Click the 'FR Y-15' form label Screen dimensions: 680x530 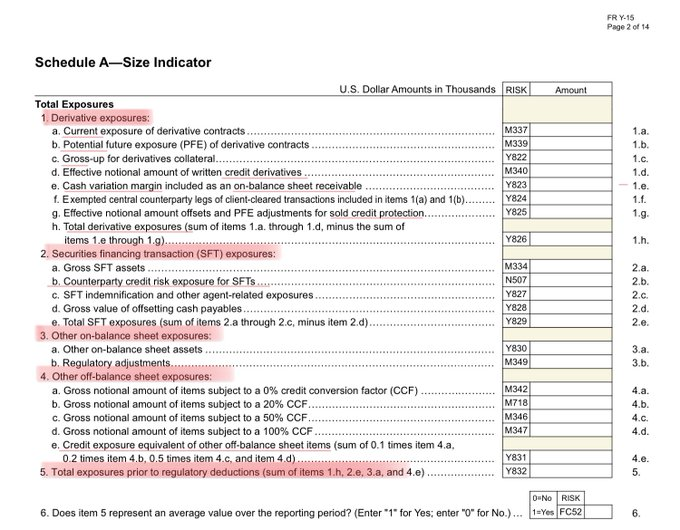pos(620,18)
